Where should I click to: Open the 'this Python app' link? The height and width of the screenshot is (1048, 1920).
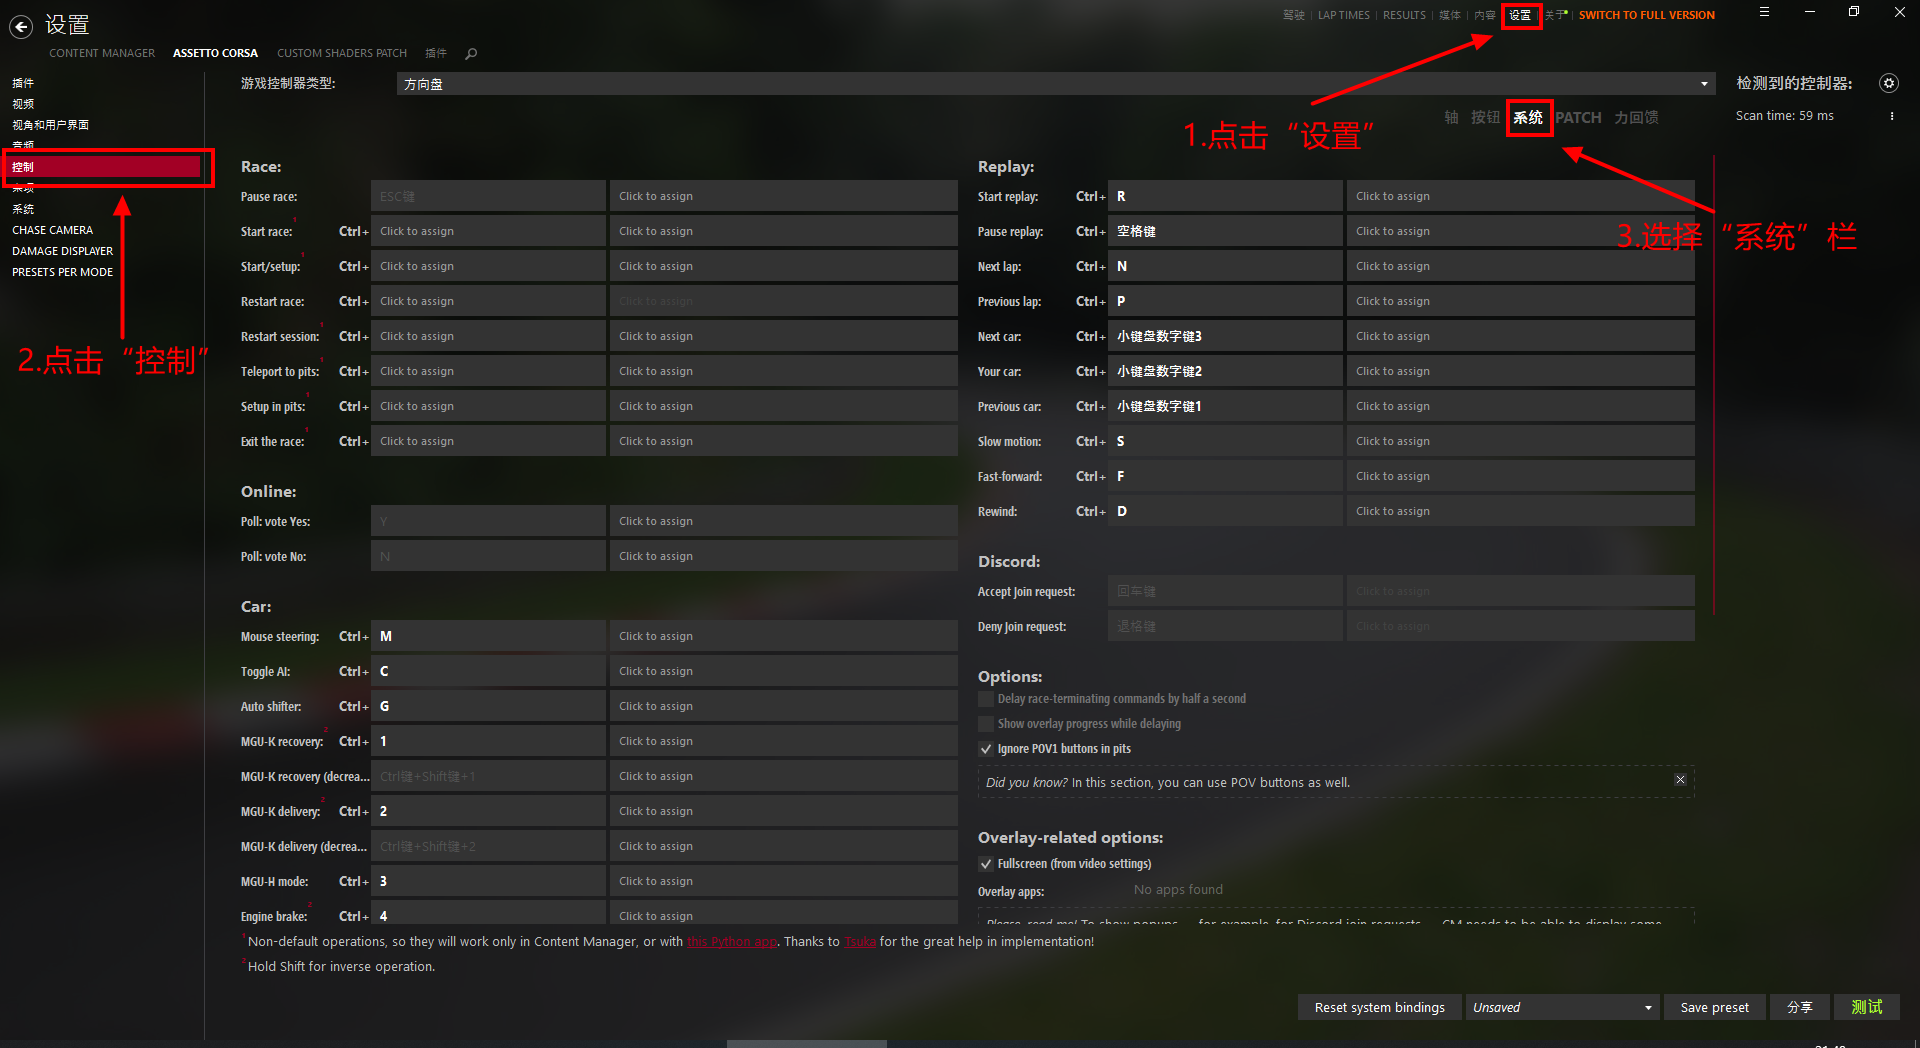click(732, 942)
